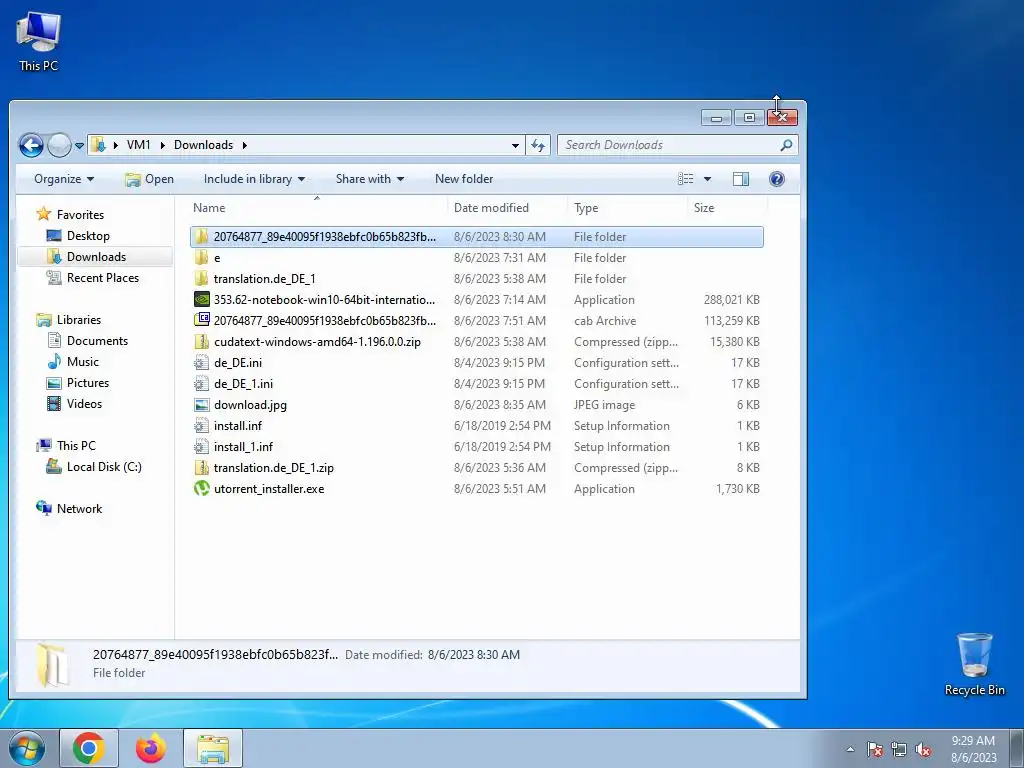Open the Recycle Bin desktop icon
The width and height of the screenshot is (1024, 768).
(x=974, y=664)
